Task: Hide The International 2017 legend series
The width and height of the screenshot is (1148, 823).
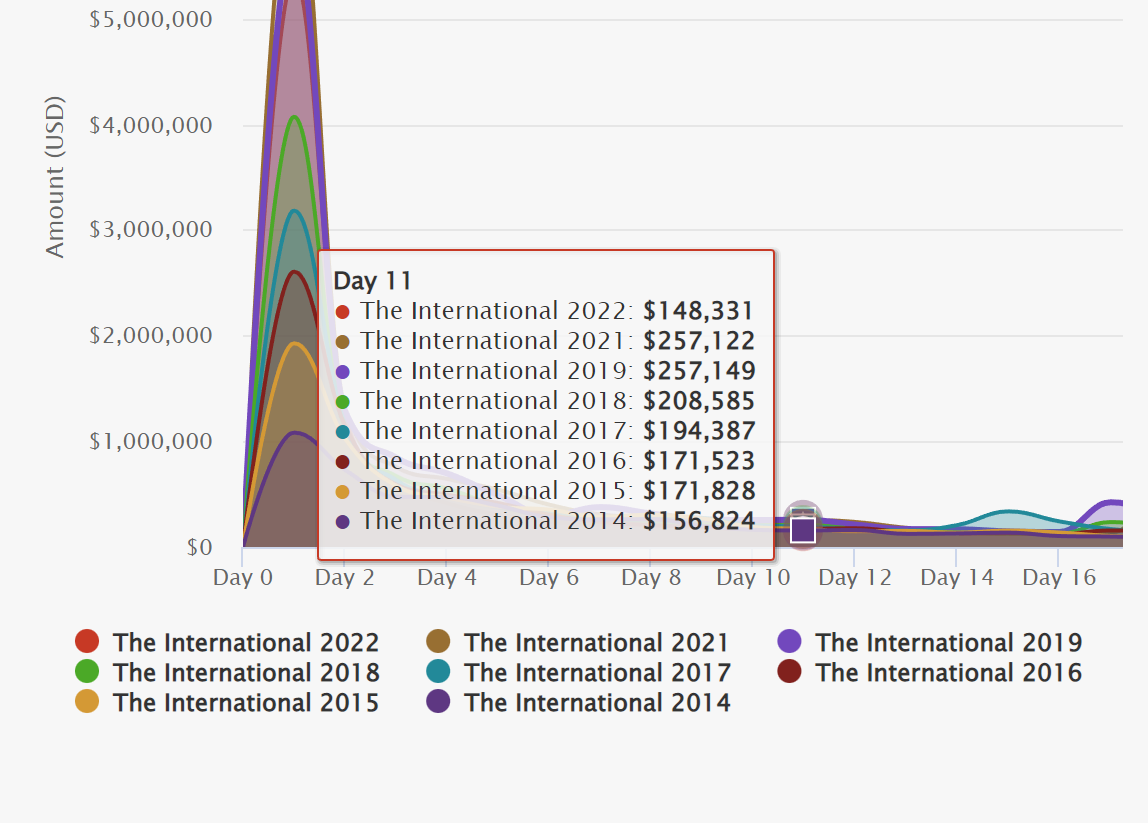Action: (578, 672)
